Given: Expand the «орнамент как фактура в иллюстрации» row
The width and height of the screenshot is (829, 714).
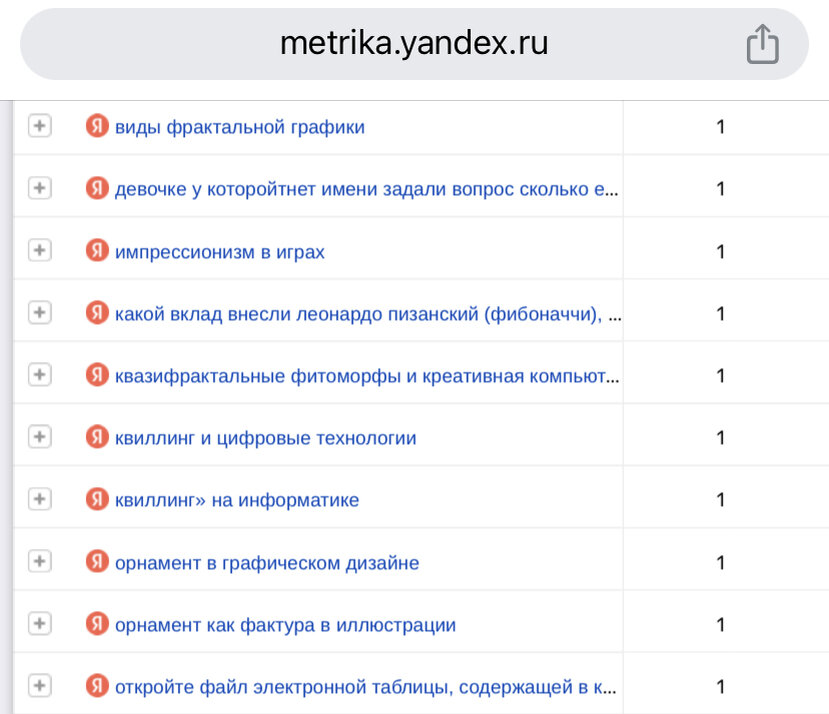Looking at the screenshot, I should [40, 624].
